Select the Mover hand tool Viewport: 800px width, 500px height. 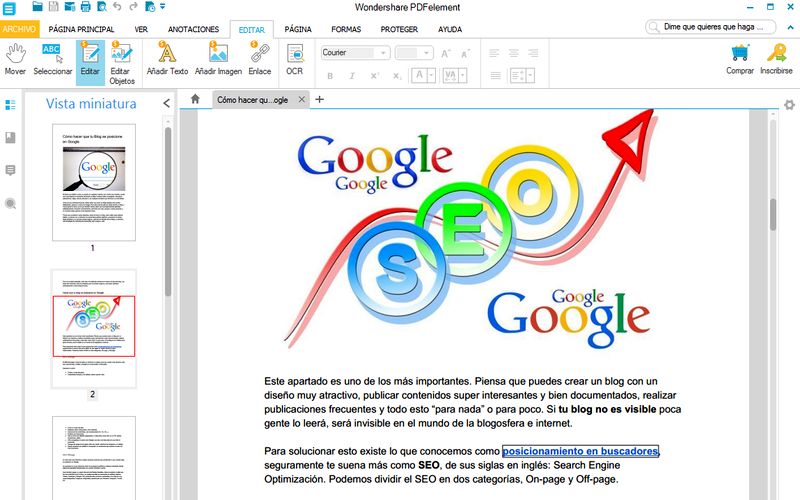coord(15,60)
